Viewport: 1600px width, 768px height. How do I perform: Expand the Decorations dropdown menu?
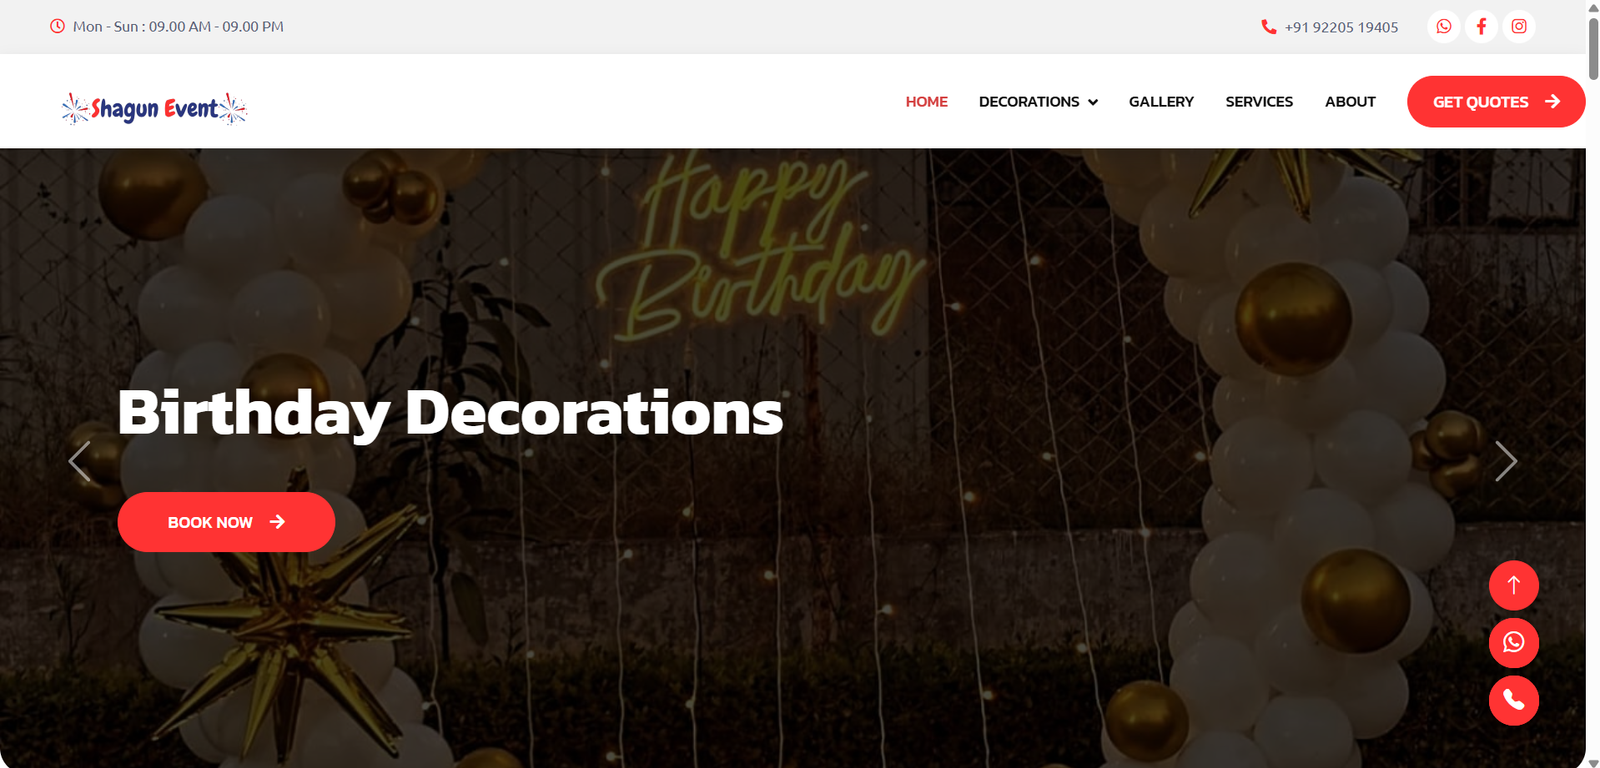[x=1038, y=102]
